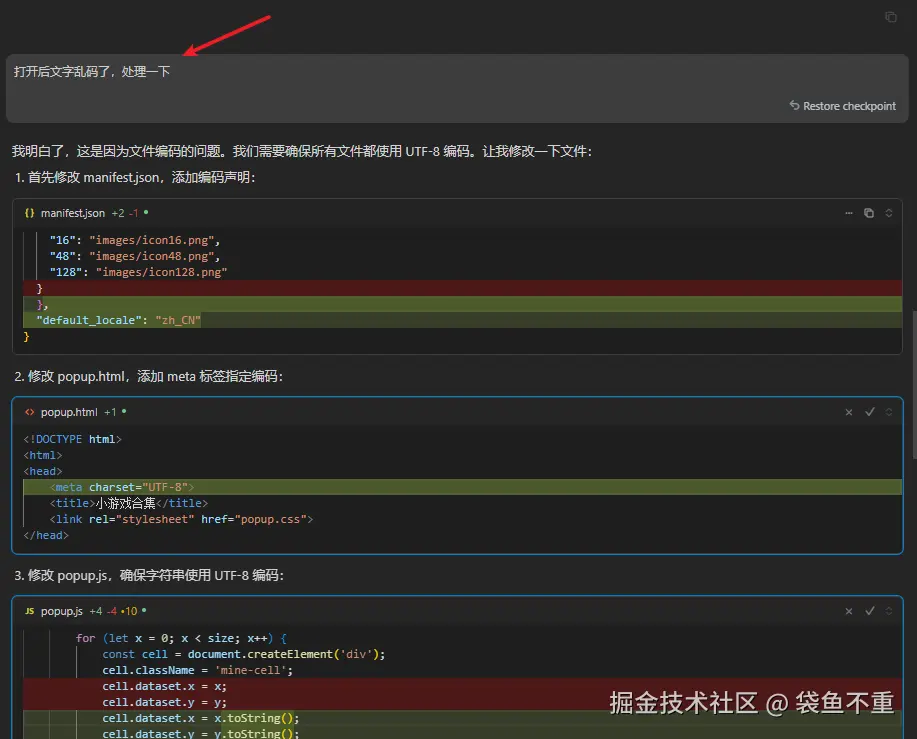Click the step text "3. 修改 popup.js"
The width and height of the screenshot is (917, 739).
[149, 575]
